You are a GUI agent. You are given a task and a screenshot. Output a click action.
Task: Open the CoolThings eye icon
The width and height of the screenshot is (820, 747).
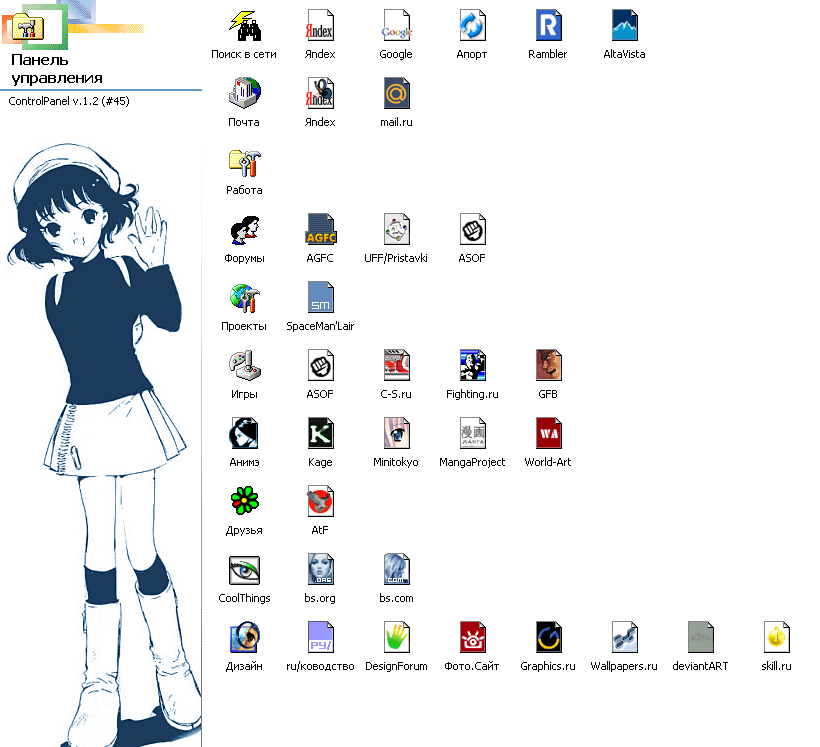pos(244,570)
